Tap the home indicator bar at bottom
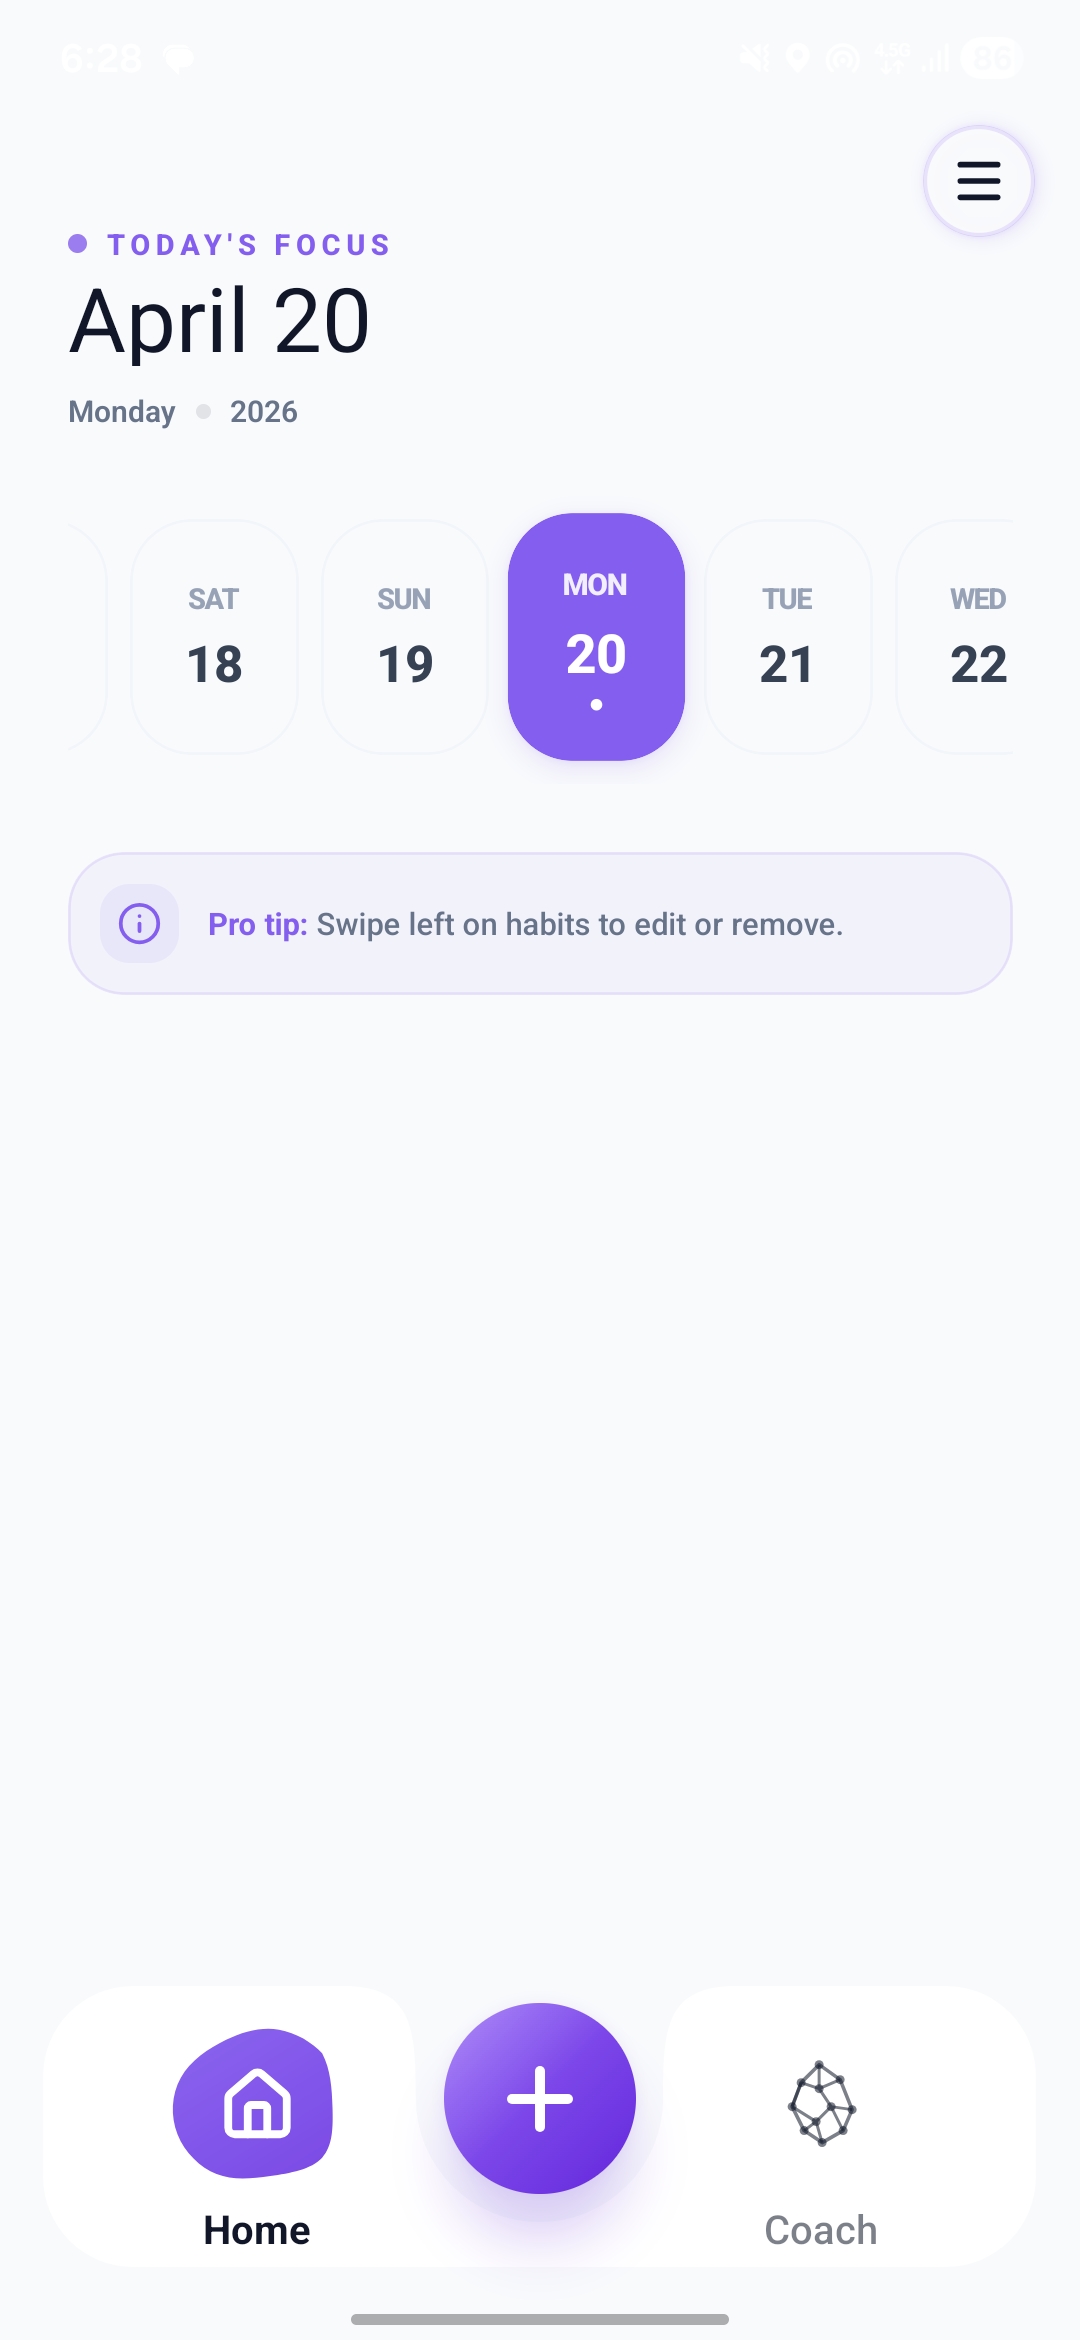 click(x=540, y=2319)
